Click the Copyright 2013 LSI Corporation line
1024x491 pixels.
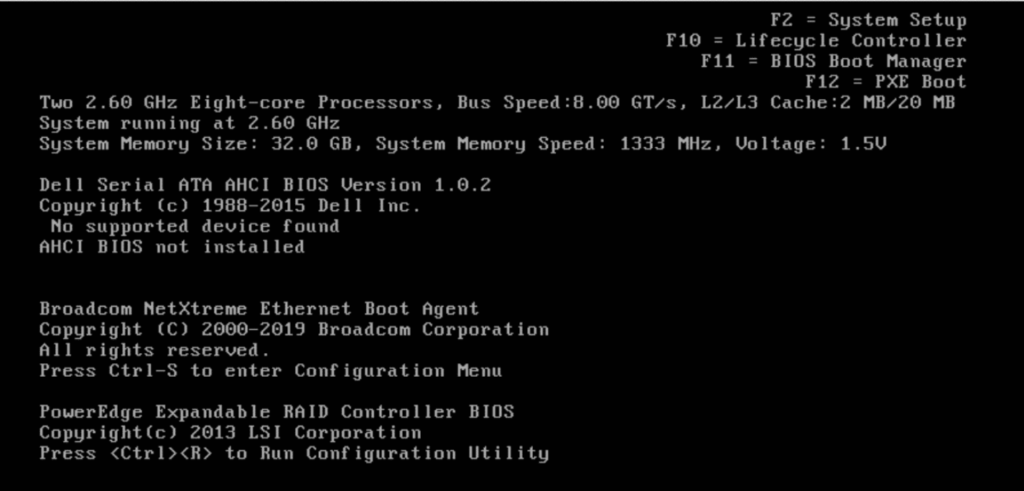click(230, 433)
